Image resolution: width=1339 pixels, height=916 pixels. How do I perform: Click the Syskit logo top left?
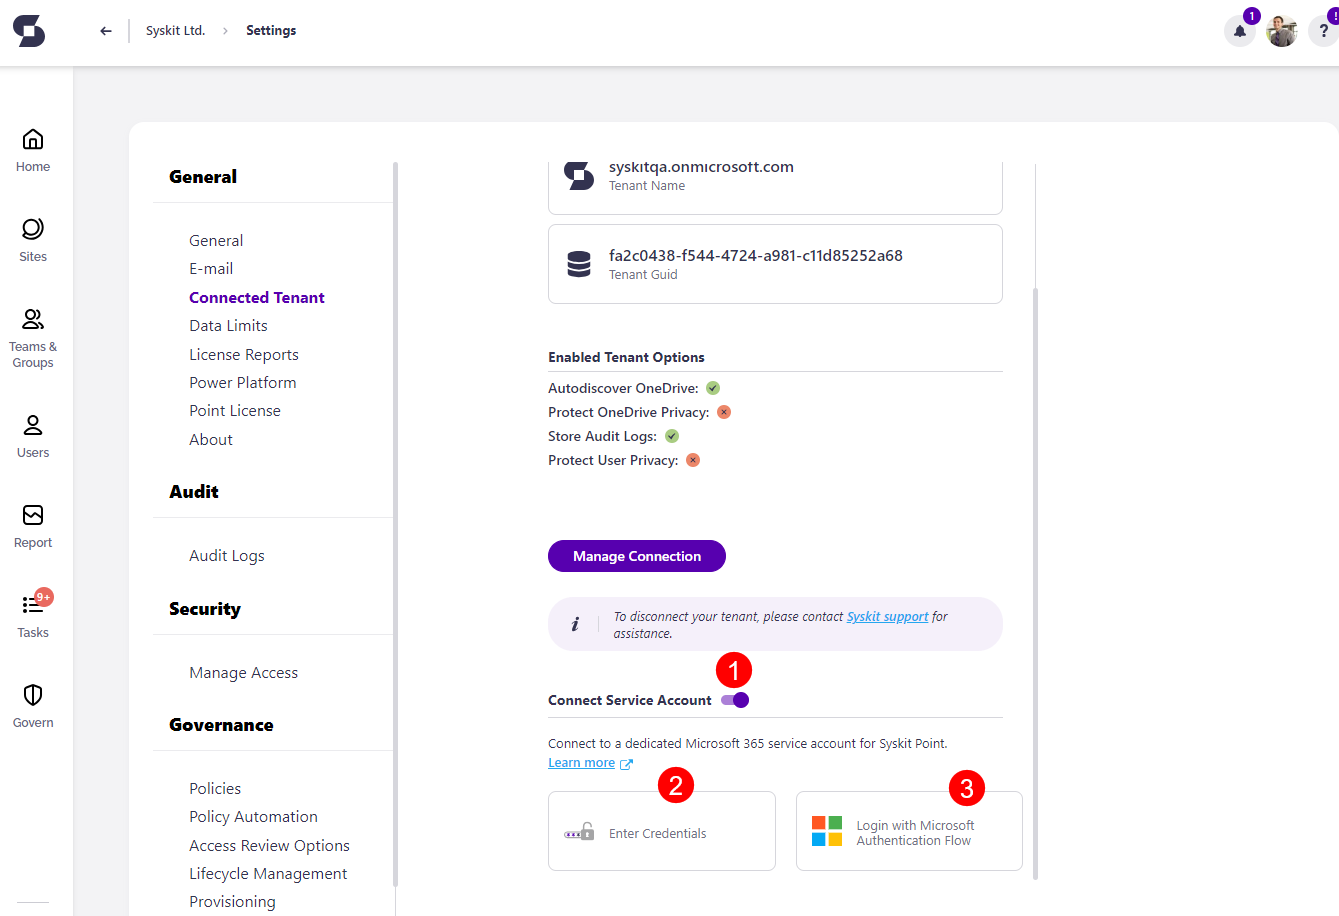click(28, 31)
